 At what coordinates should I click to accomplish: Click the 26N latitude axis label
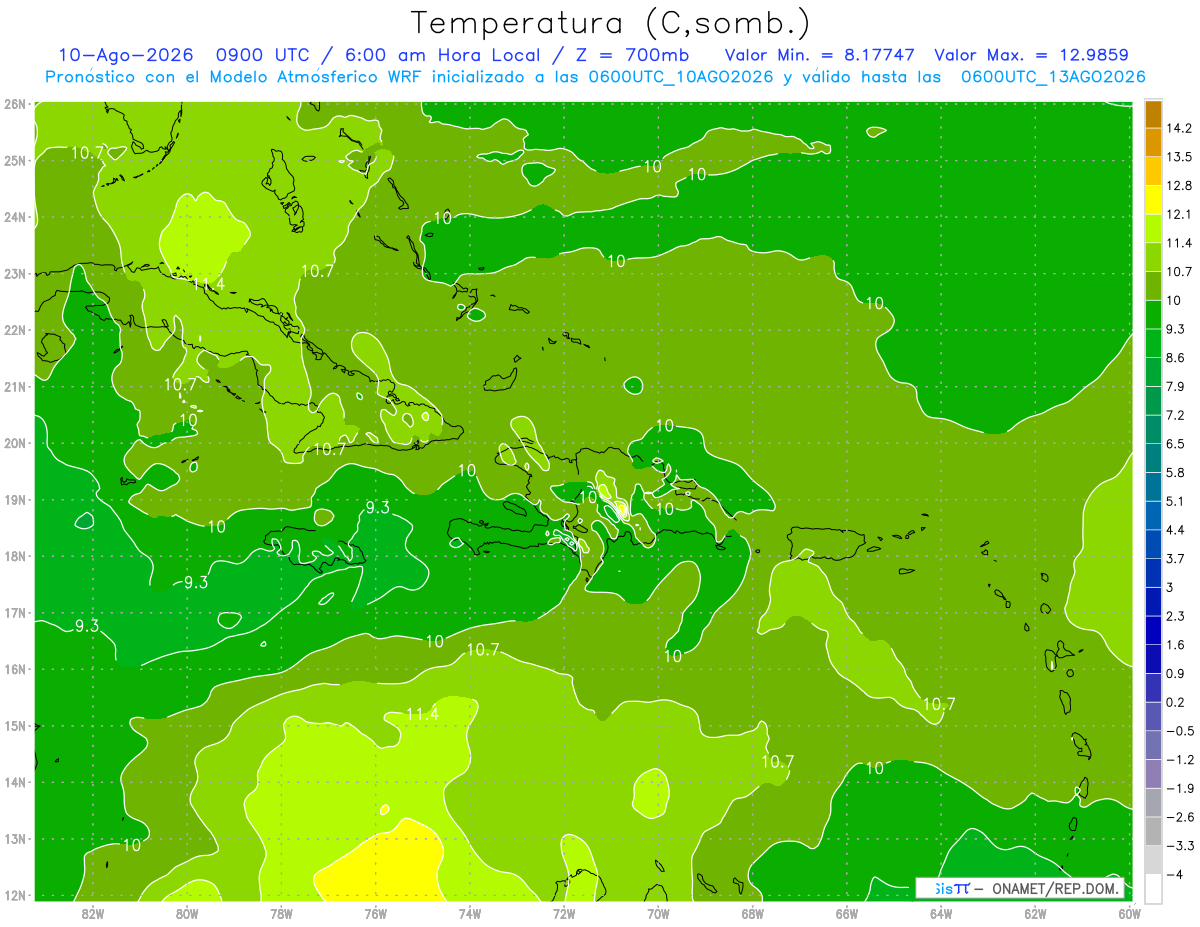tap(14, 104)
